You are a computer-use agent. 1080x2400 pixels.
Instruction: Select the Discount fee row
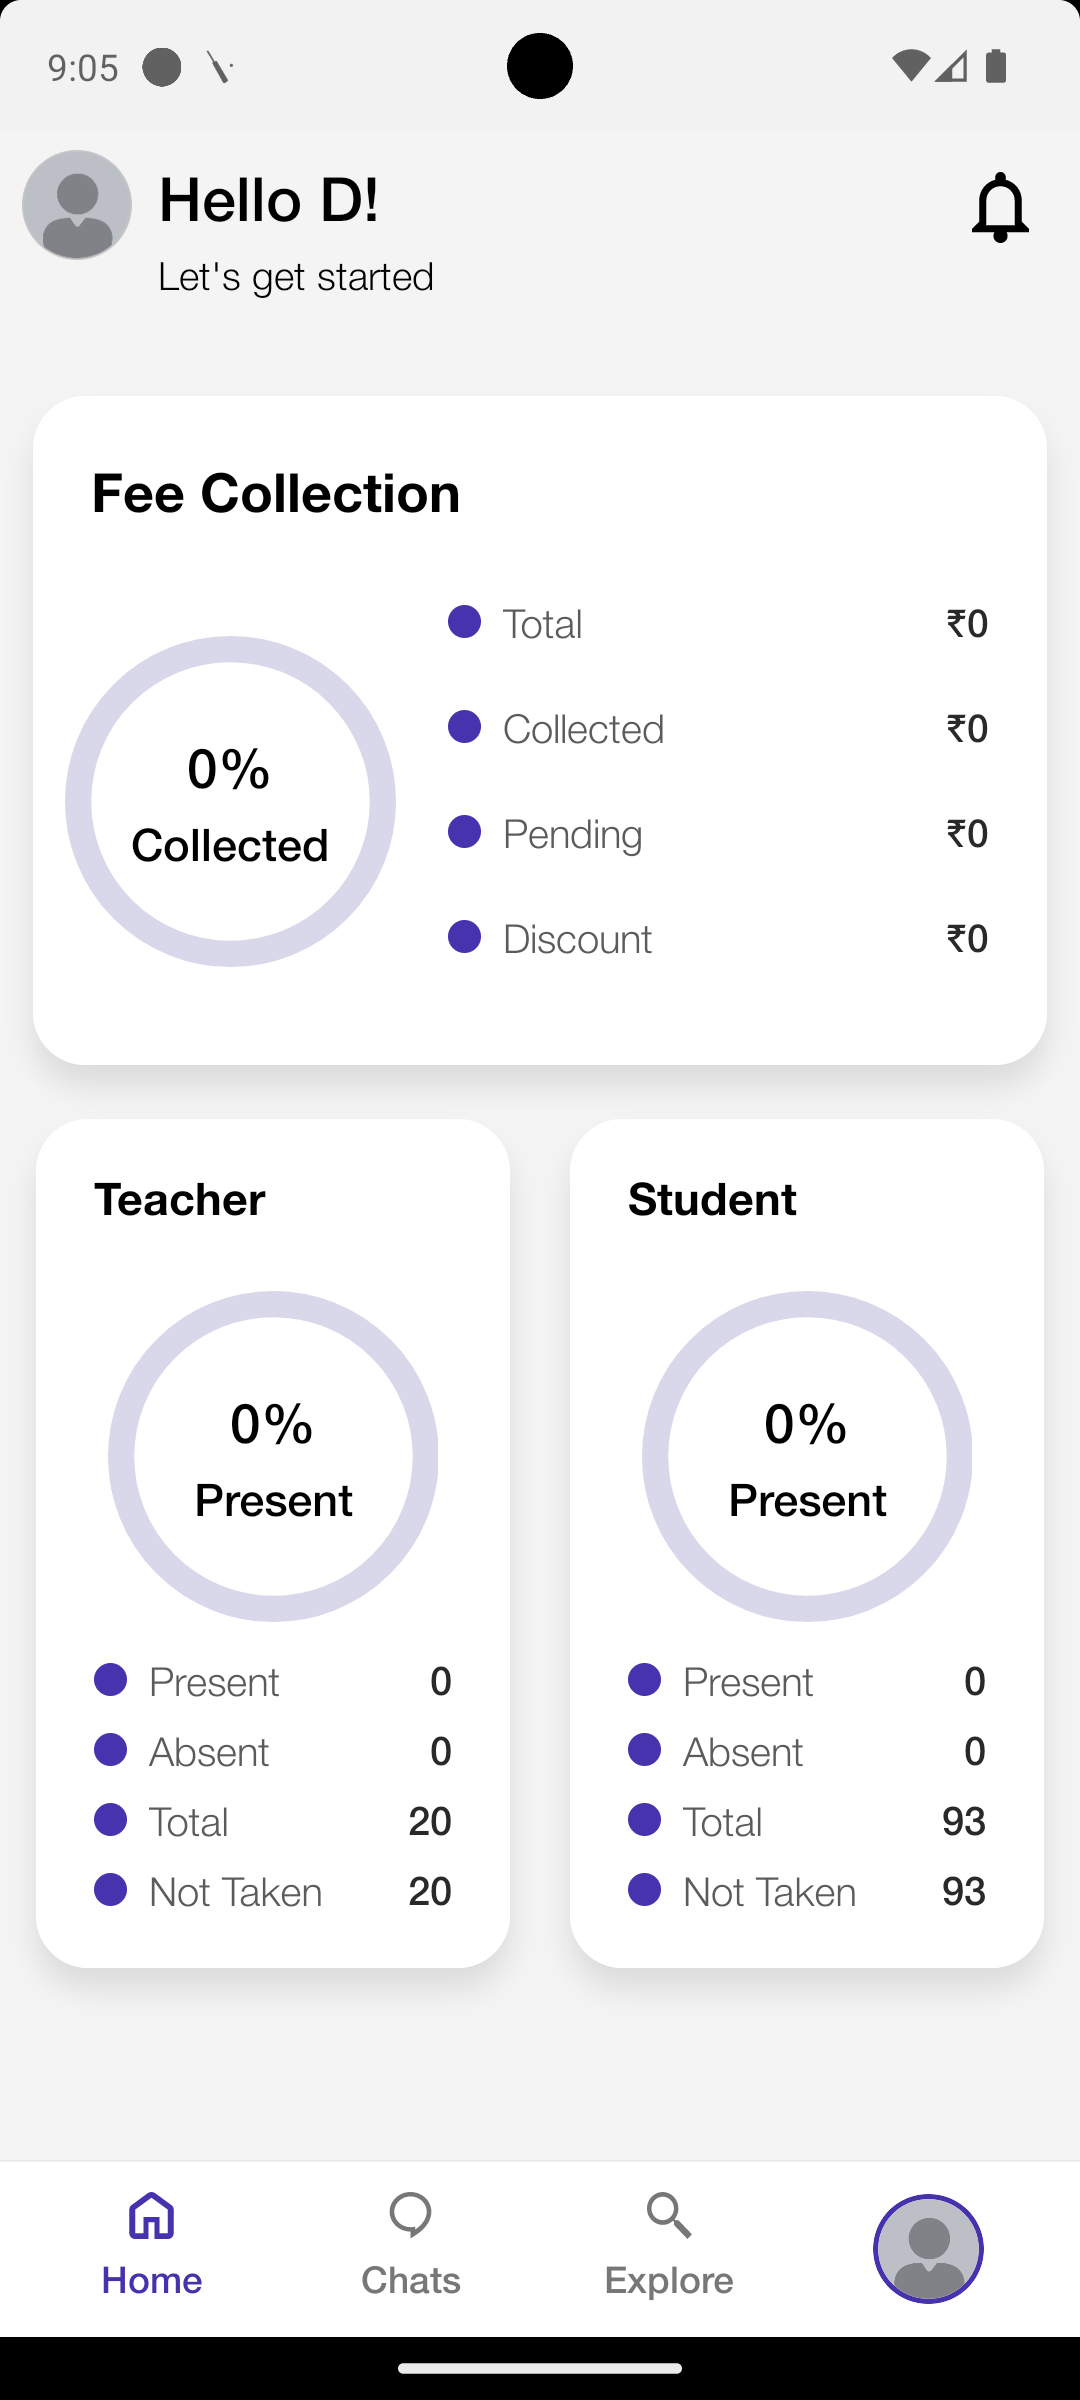click(x=718, y=938)
